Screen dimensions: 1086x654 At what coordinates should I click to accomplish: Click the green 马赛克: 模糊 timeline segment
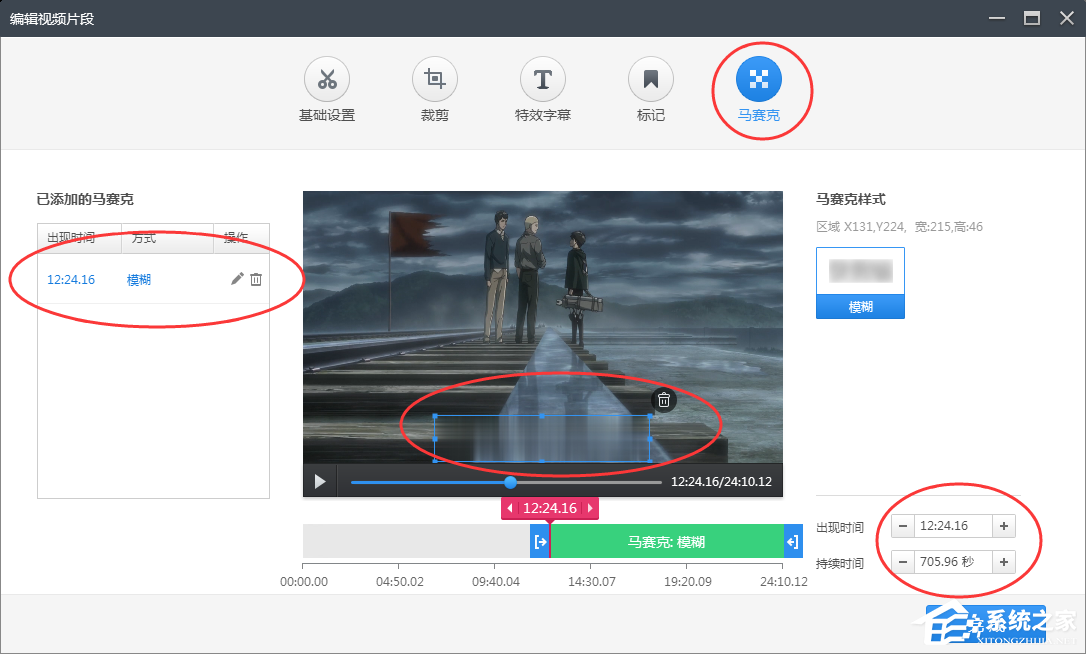pyautogui.click(x=668, y=541)
